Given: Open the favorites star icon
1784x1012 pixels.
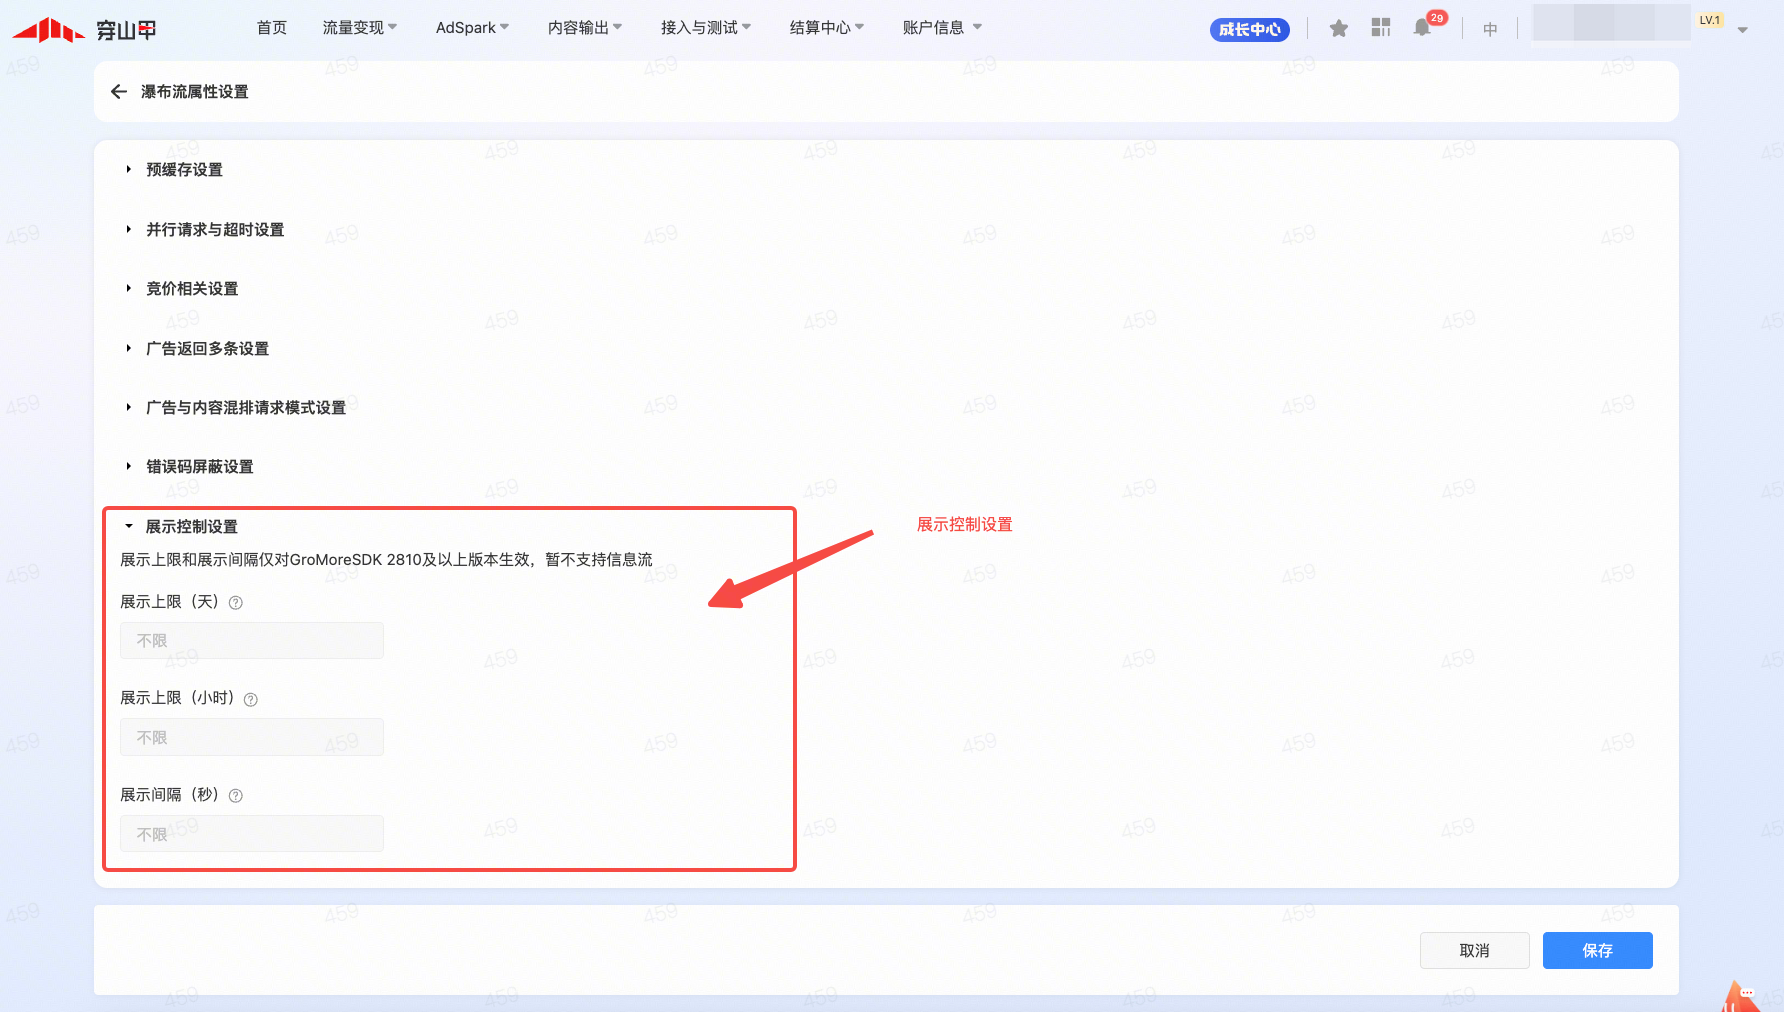Looking at the screenshot, I should pyautogui.click(x=1339, y=29).
